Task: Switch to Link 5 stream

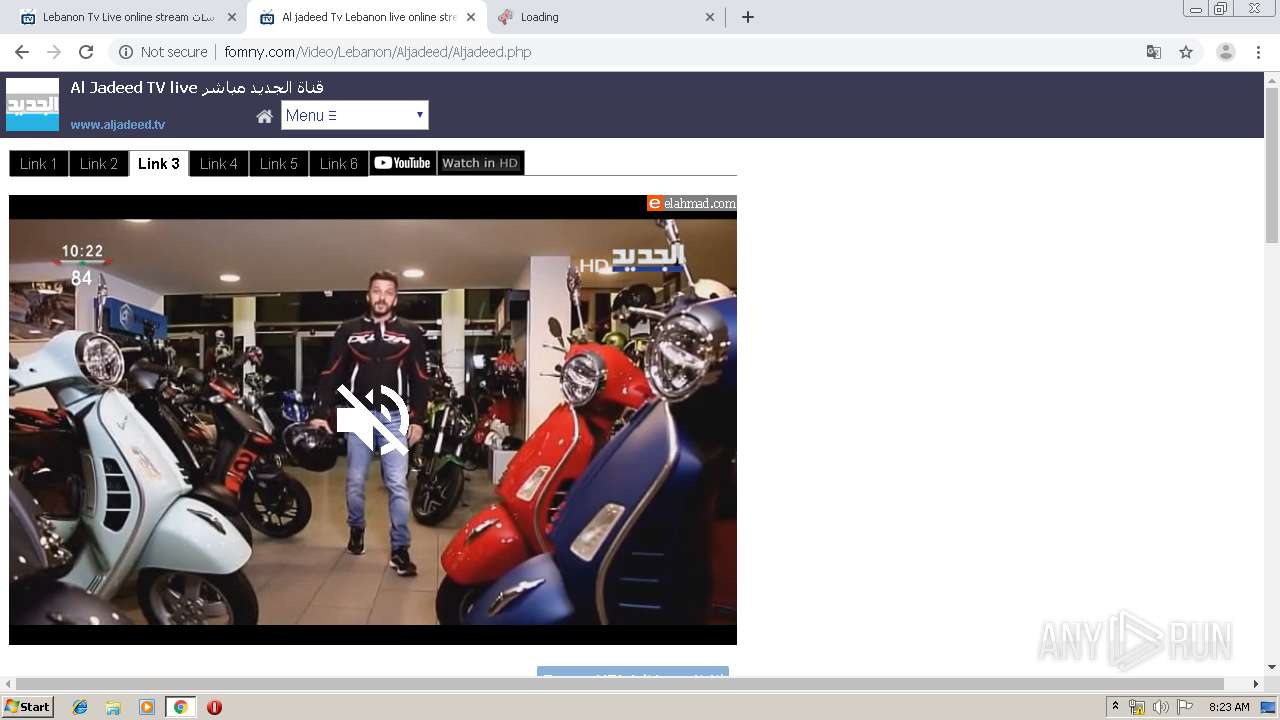Action: tap(279, 163)
